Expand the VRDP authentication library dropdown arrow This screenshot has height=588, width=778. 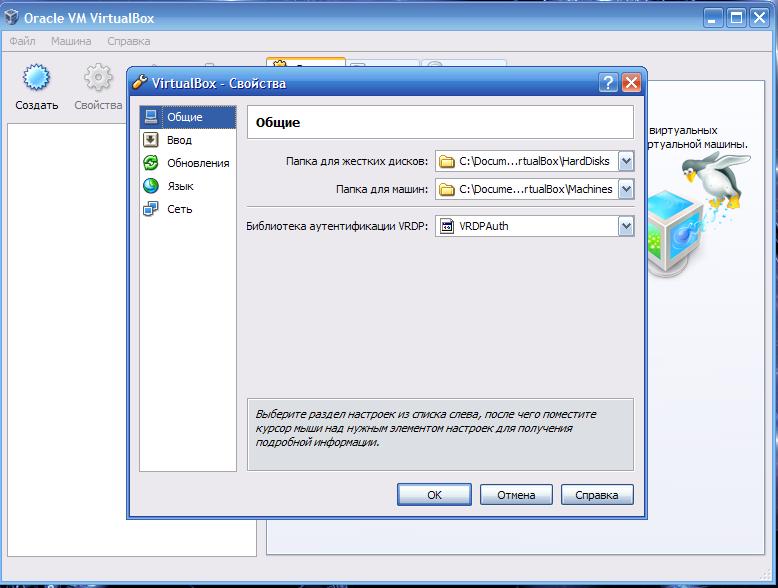(626, 226)
